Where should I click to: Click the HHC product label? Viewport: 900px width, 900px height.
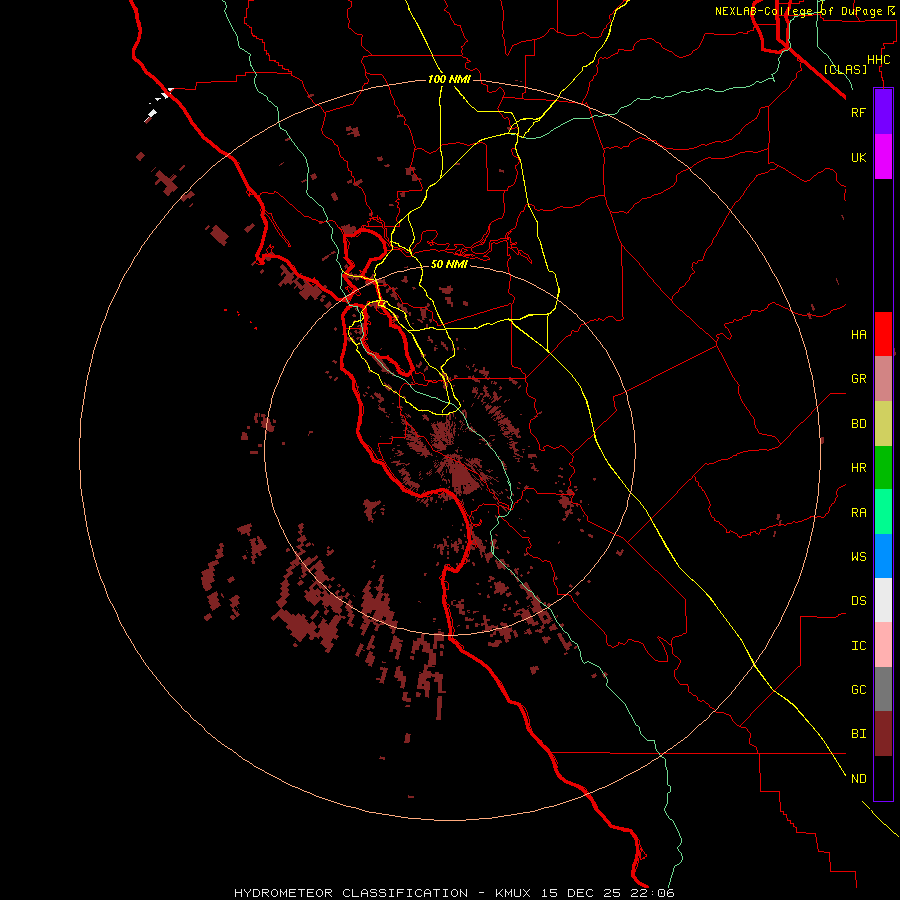coord(878,60)
